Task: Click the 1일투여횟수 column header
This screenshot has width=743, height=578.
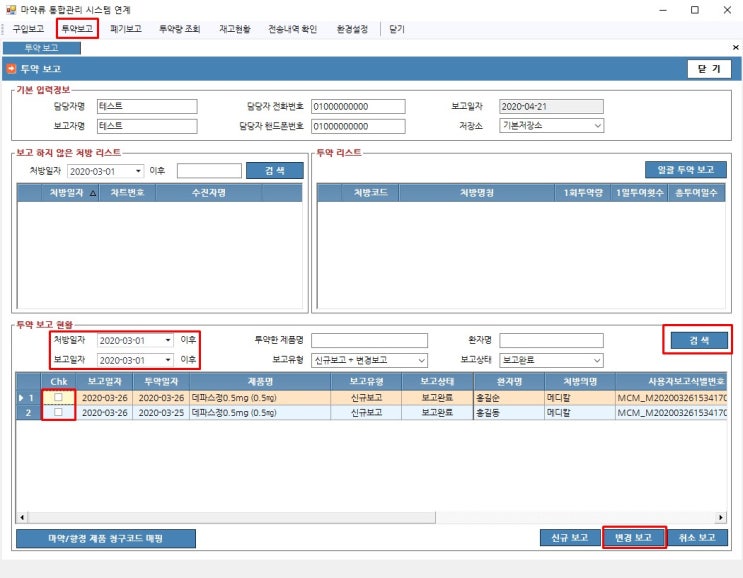Action: (639, 193)
